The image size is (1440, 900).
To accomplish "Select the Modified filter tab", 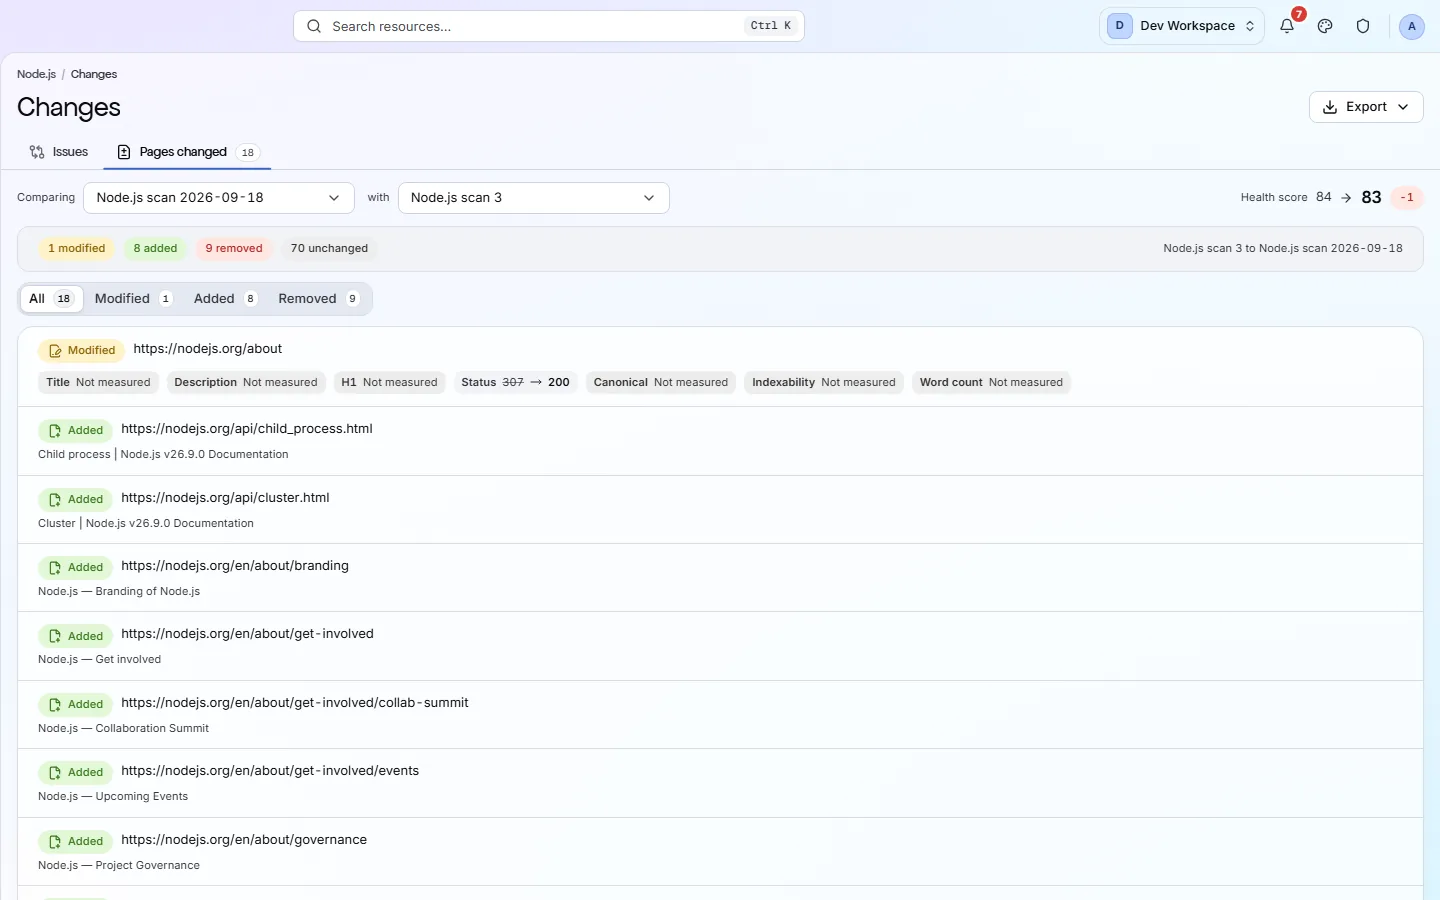I will pyautogui.click(x=134, y=299).
